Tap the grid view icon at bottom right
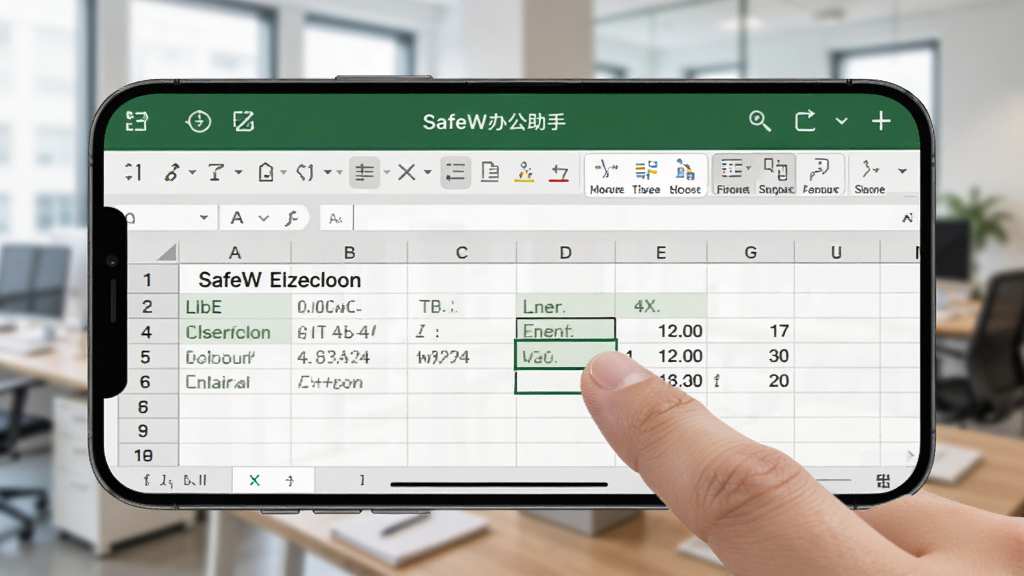This screenshot has width=1024, height=576. (883, 481)
